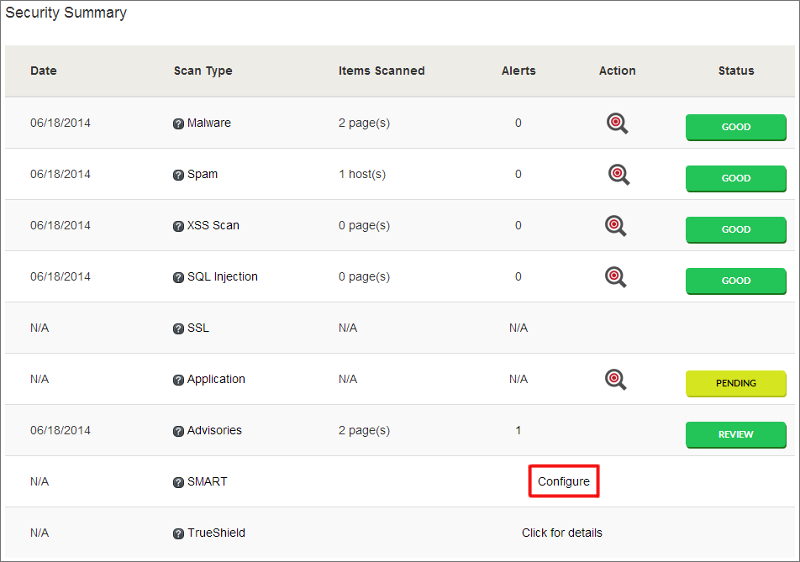
Task: Open scan details for Spam row
Action: pyautogui.click(x=618, y=174)
